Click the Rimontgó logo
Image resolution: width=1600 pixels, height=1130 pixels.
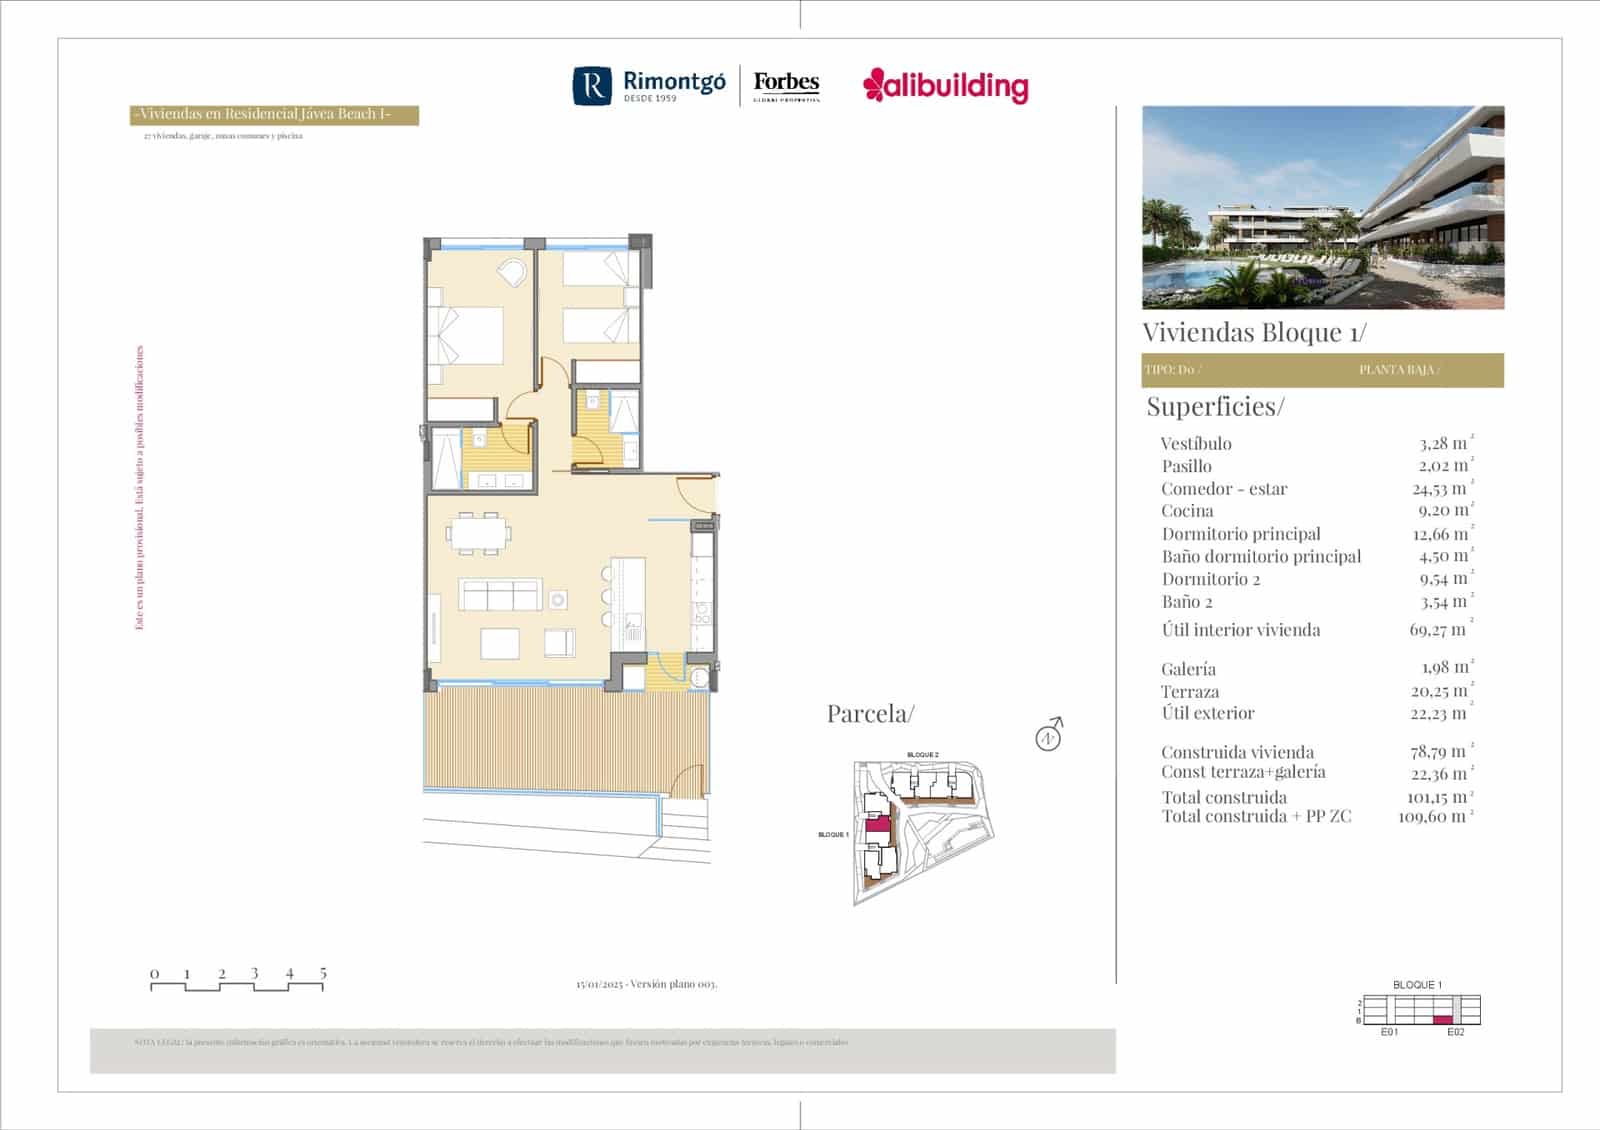[649, 86]
